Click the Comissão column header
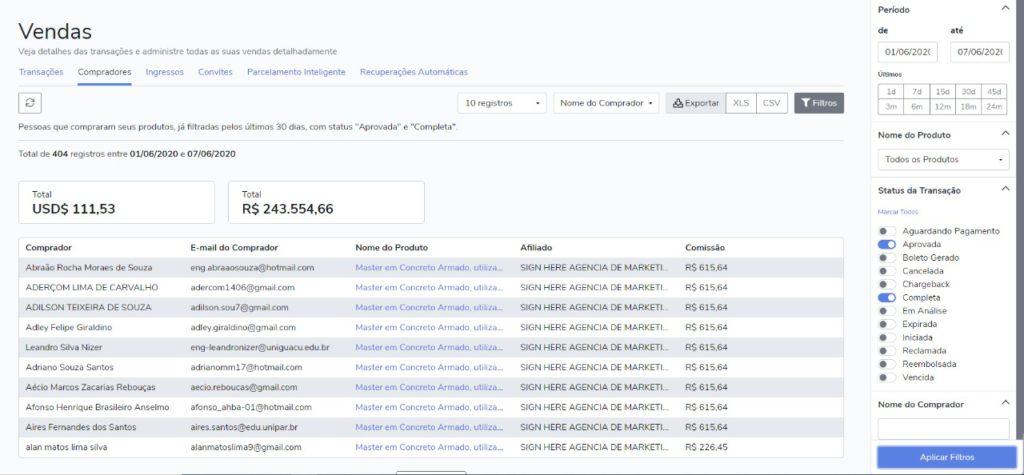The image size is (1024, 475). (x=705, y=248)
